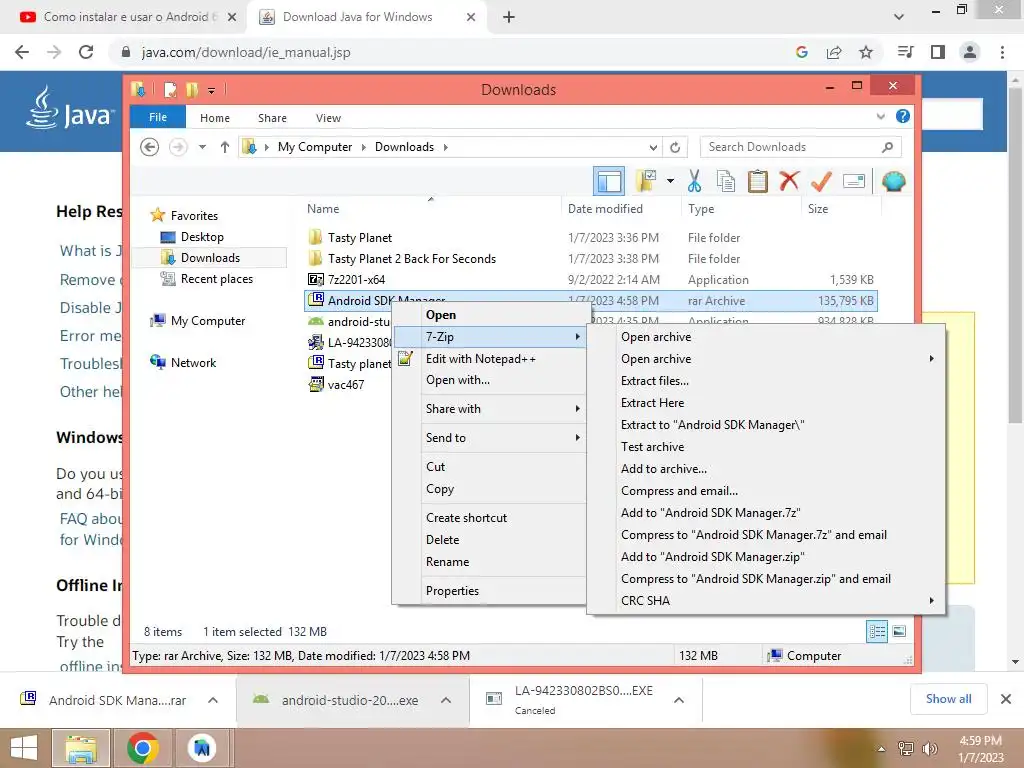The height and width of the screenshot is (768, 1024).
Task: Refresh the Downloads folder view
Action: coord(675,147)
